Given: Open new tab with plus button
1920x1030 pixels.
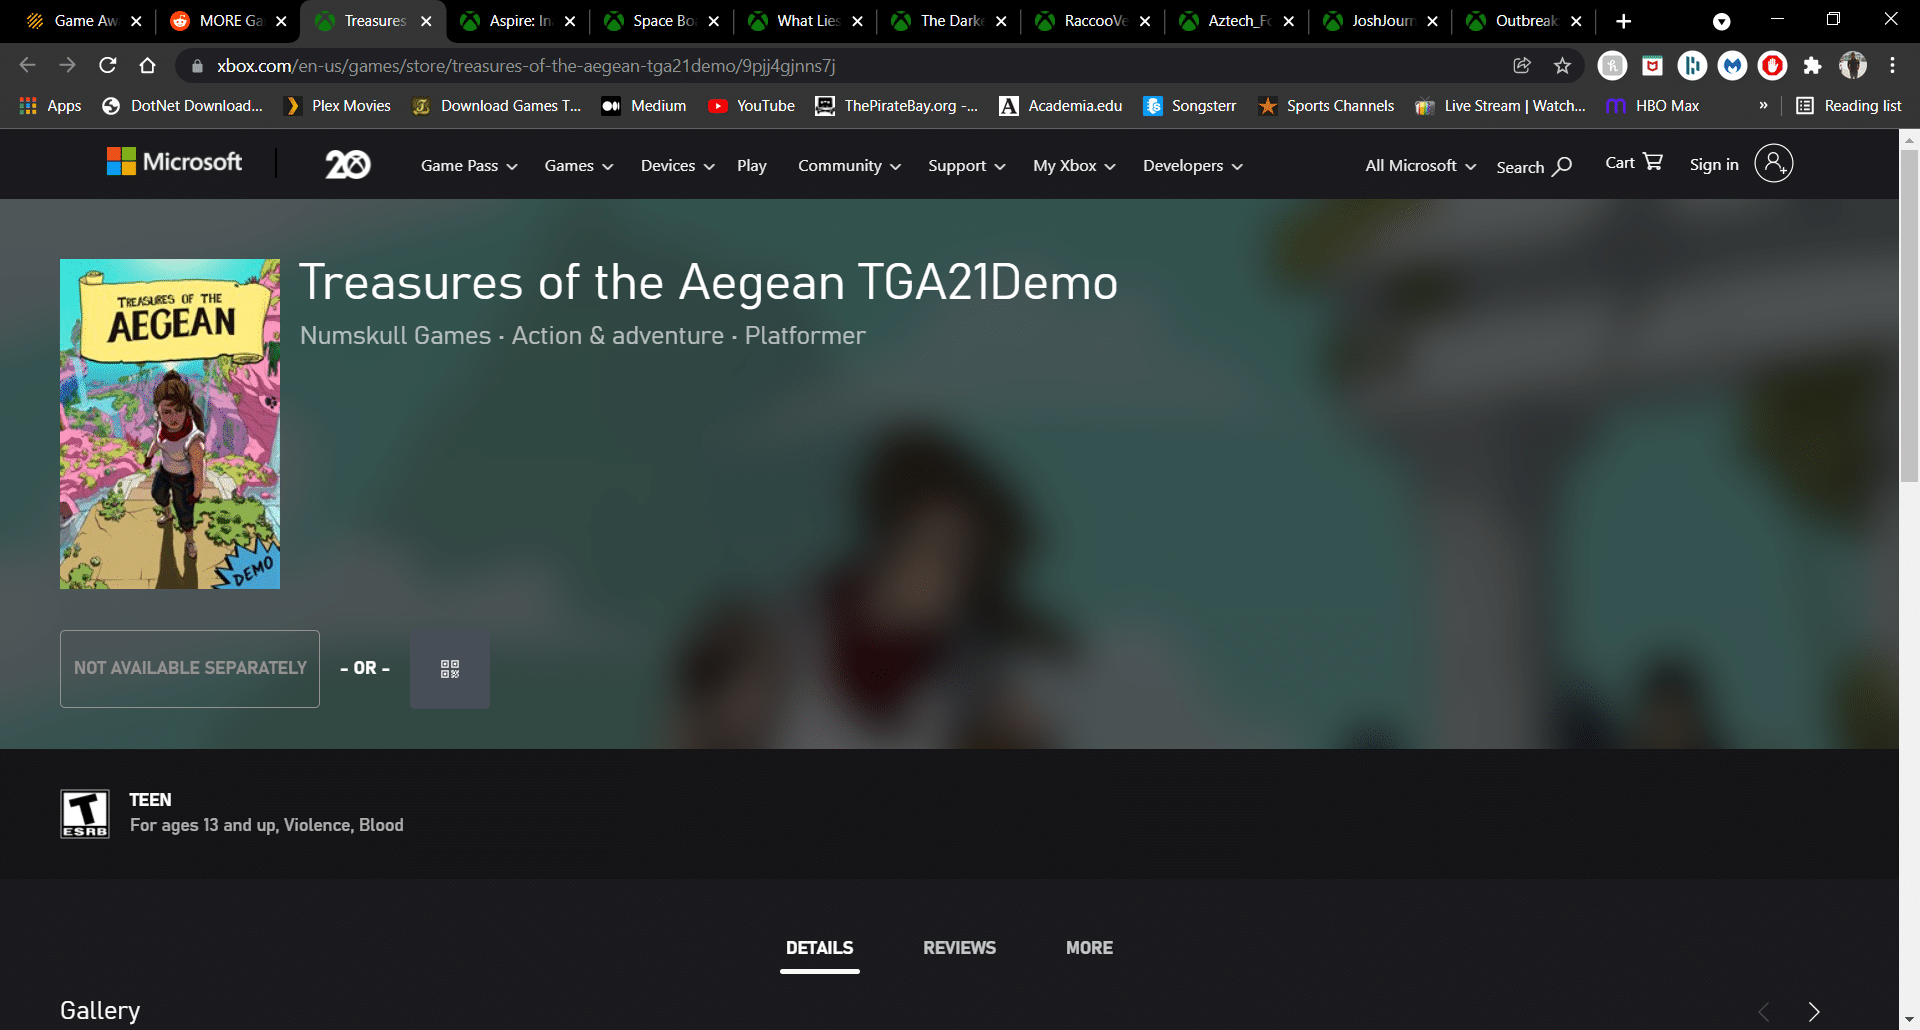Looking at the screenshot, I should 1624,21.
